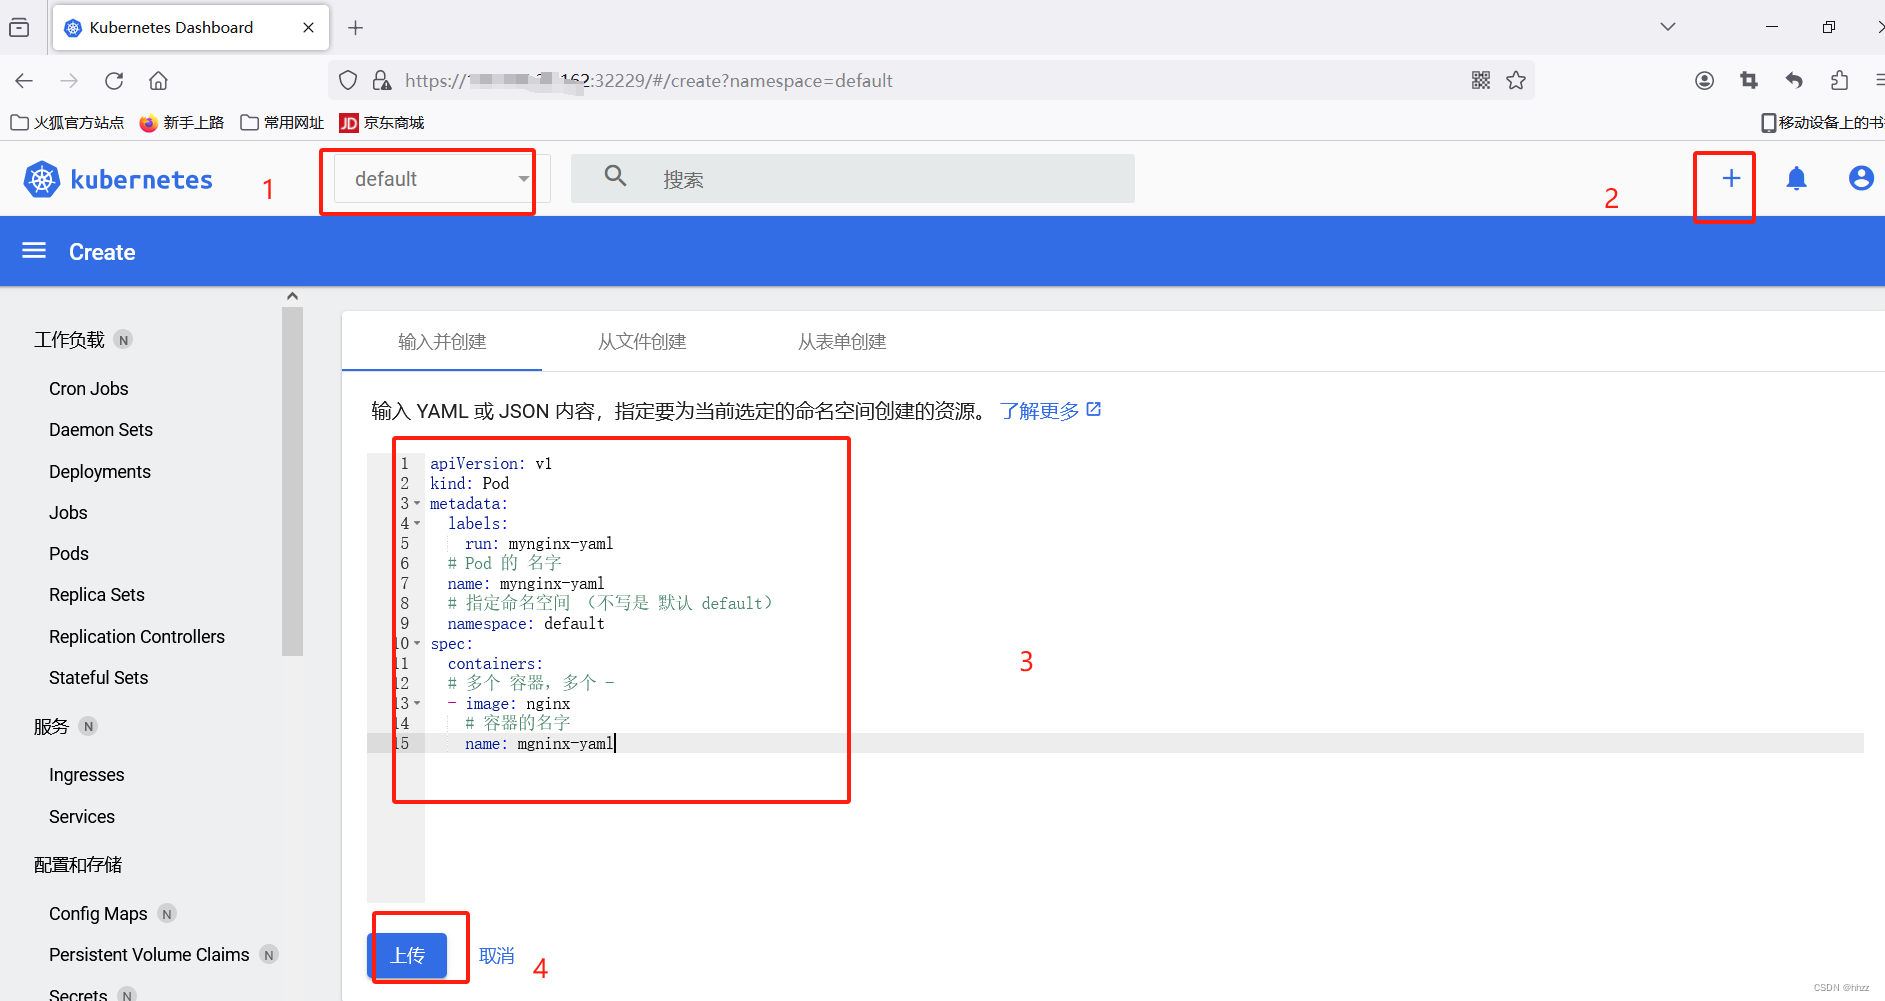The image size is (1885, 1001).
Task: Go to browser home page icon
Action: 158,81
